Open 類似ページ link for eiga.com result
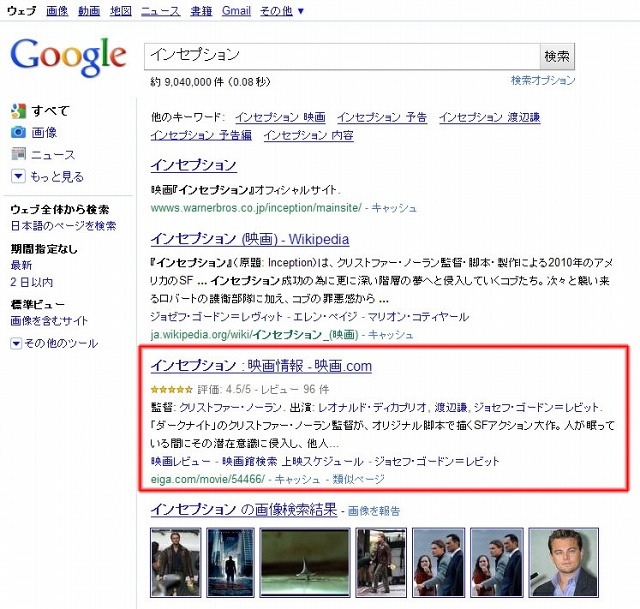640x609 pixels. pyautogui.click(x=358, y=479)
